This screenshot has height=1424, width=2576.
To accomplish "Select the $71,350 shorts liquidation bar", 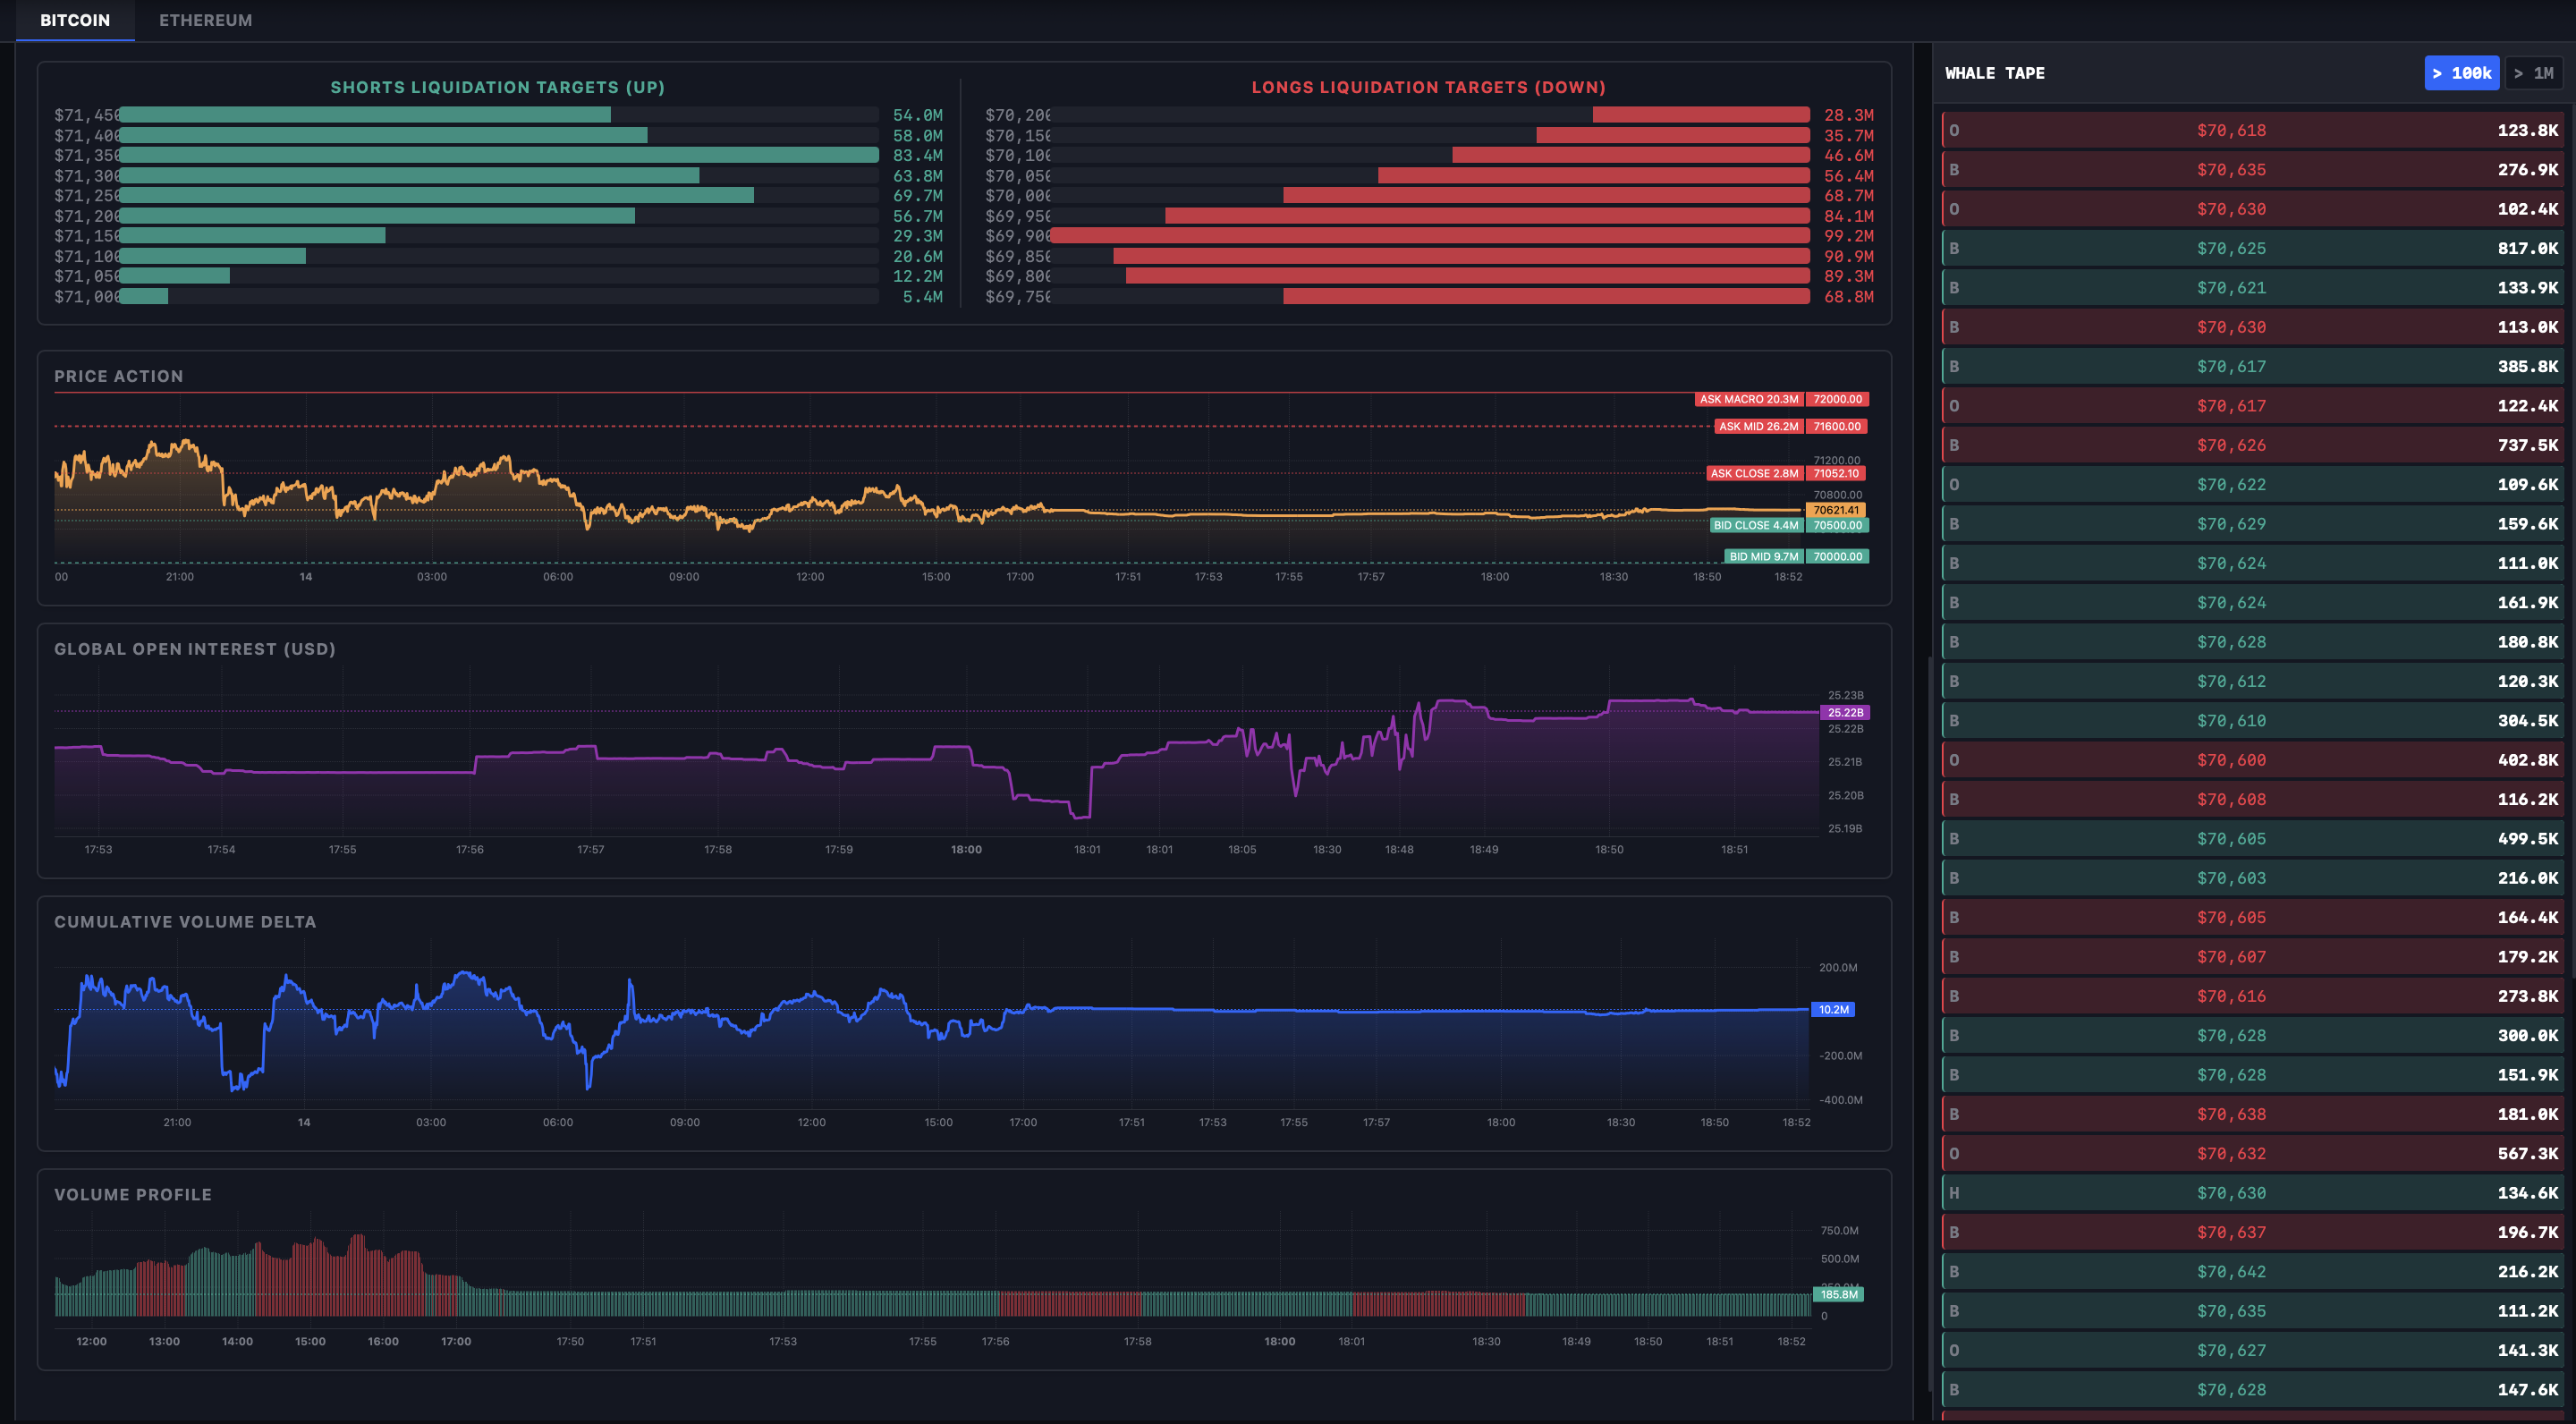I will [x=498, y=155].
